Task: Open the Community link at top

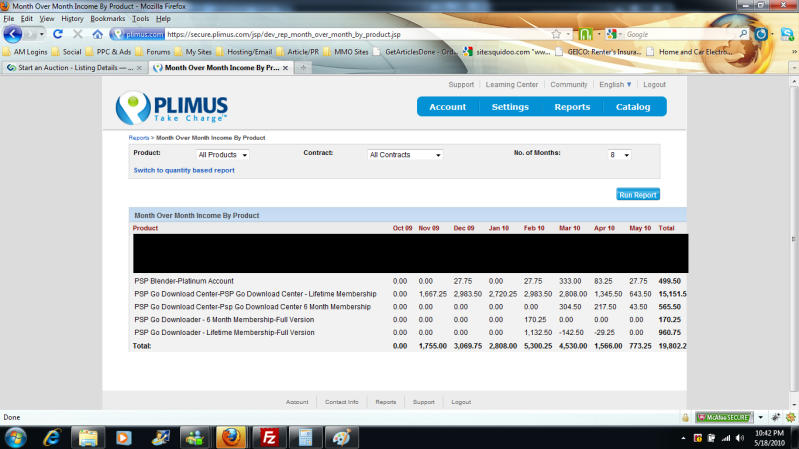Action: (569, 85)
